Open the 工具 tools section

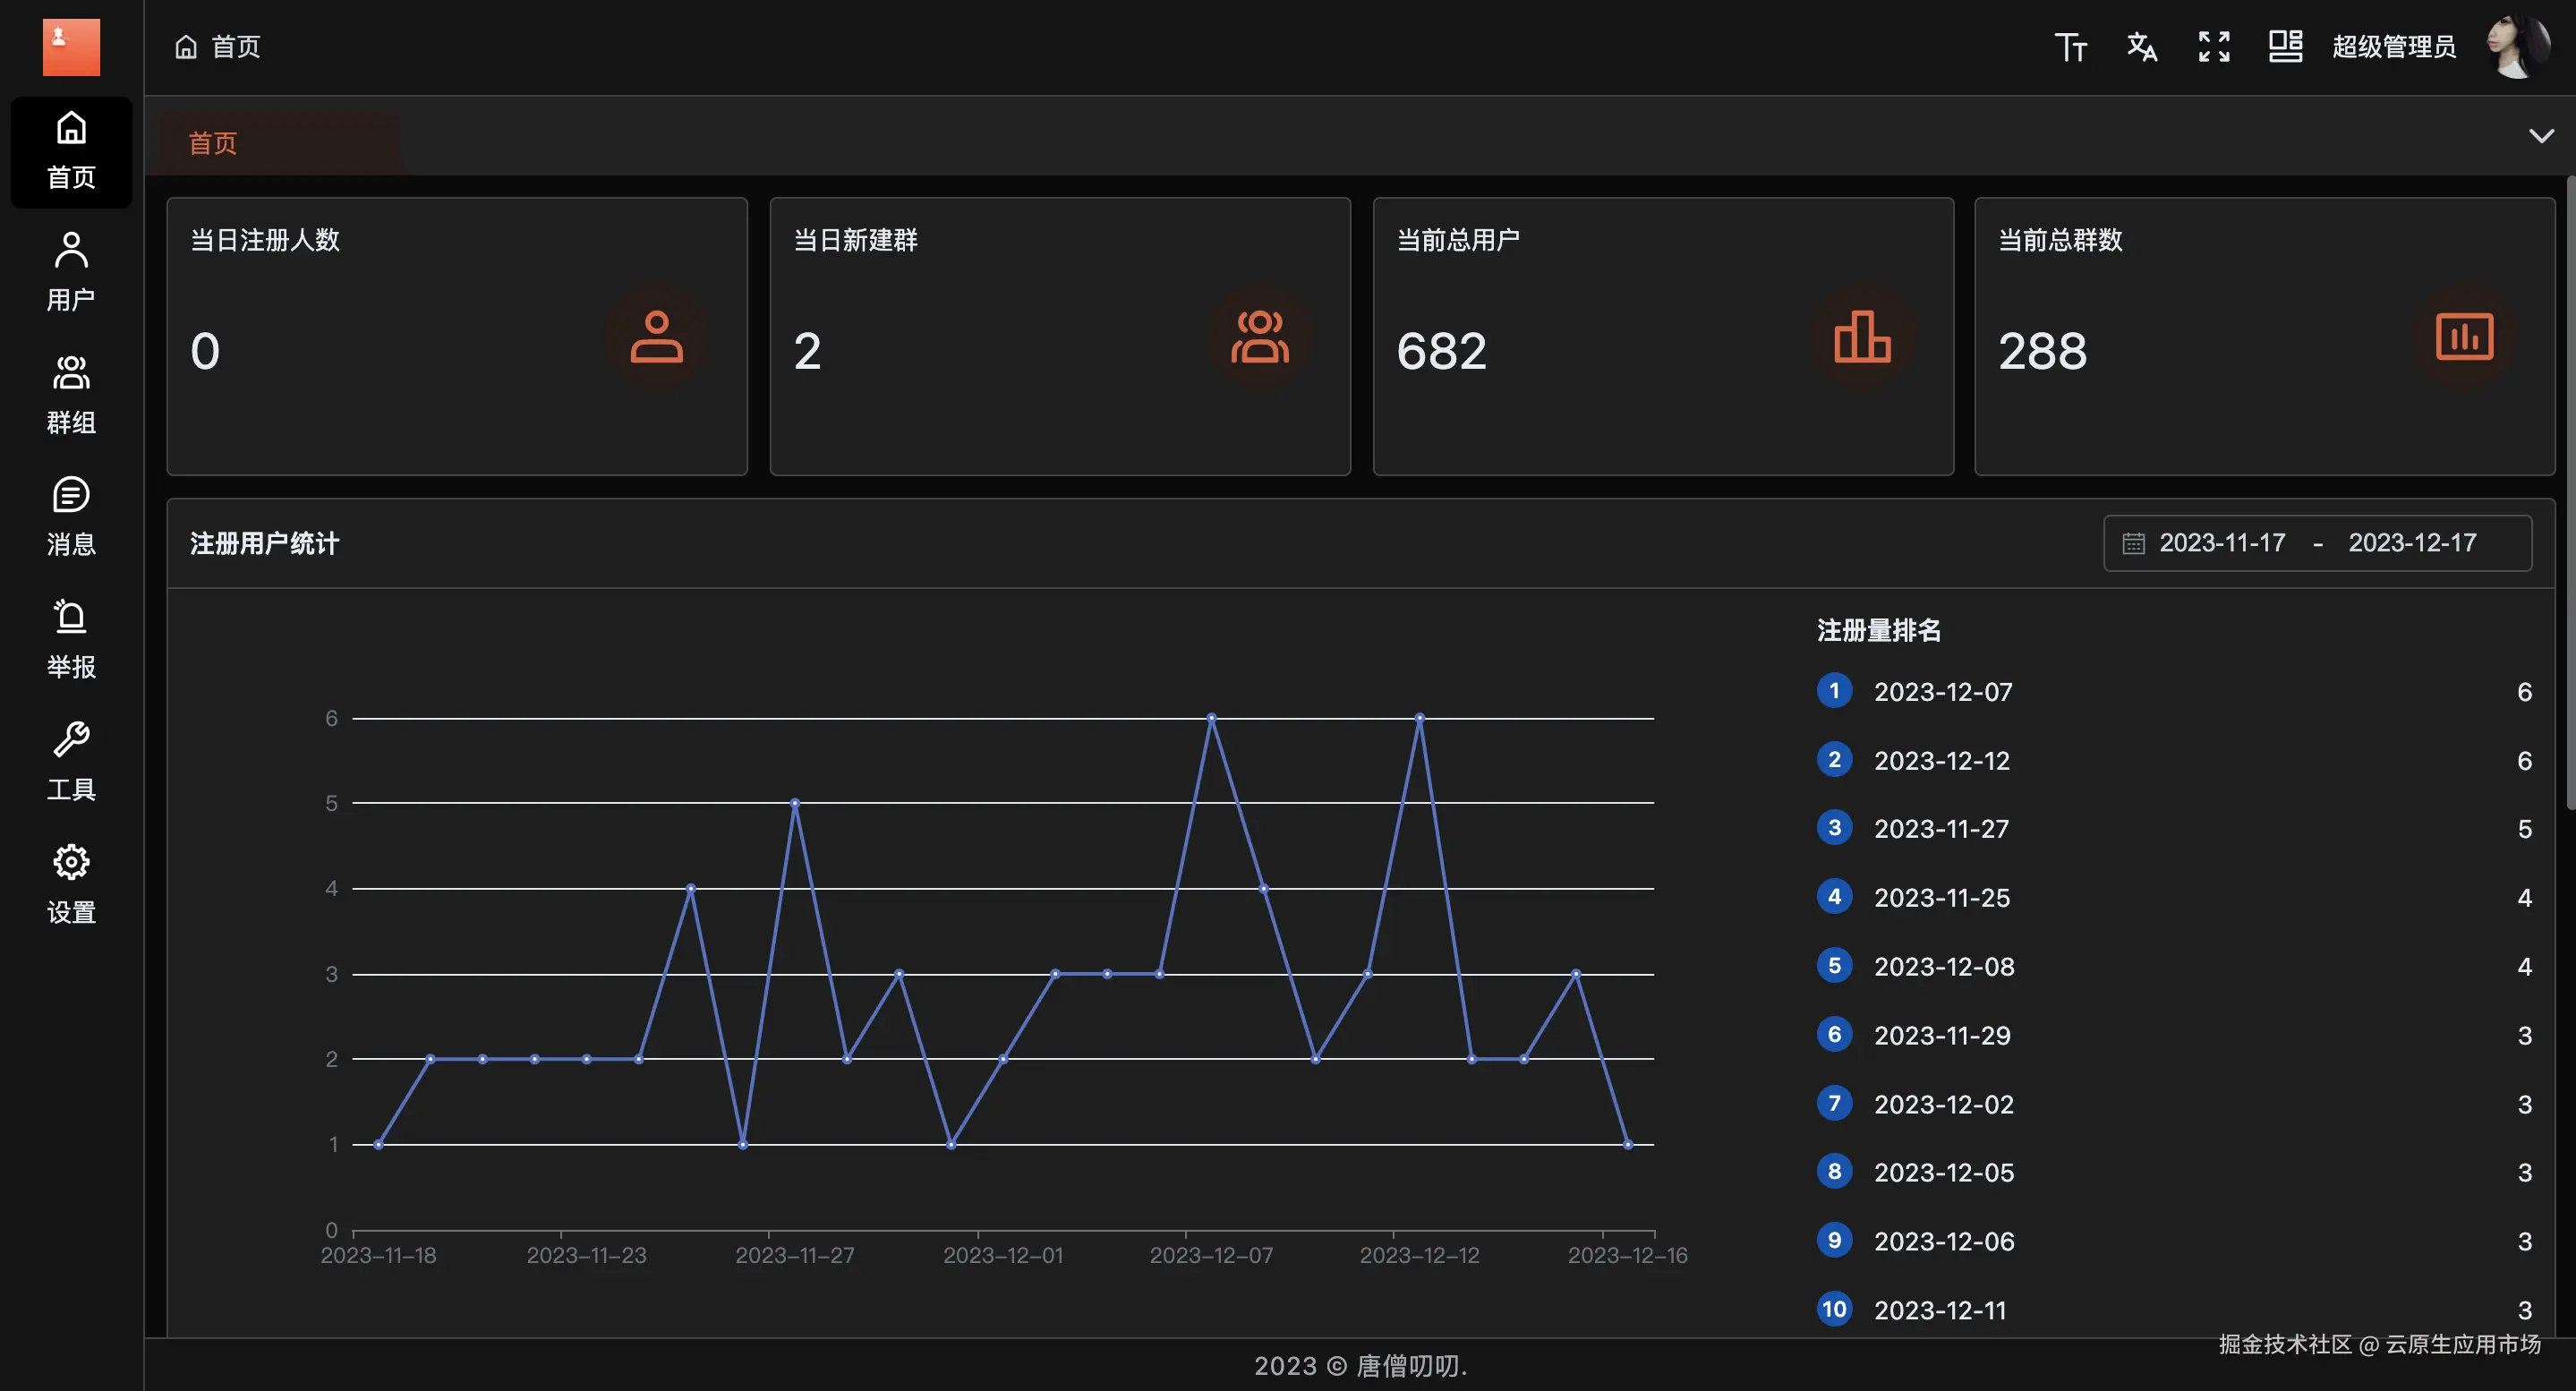pyautogui.click(x=71, y=761)
